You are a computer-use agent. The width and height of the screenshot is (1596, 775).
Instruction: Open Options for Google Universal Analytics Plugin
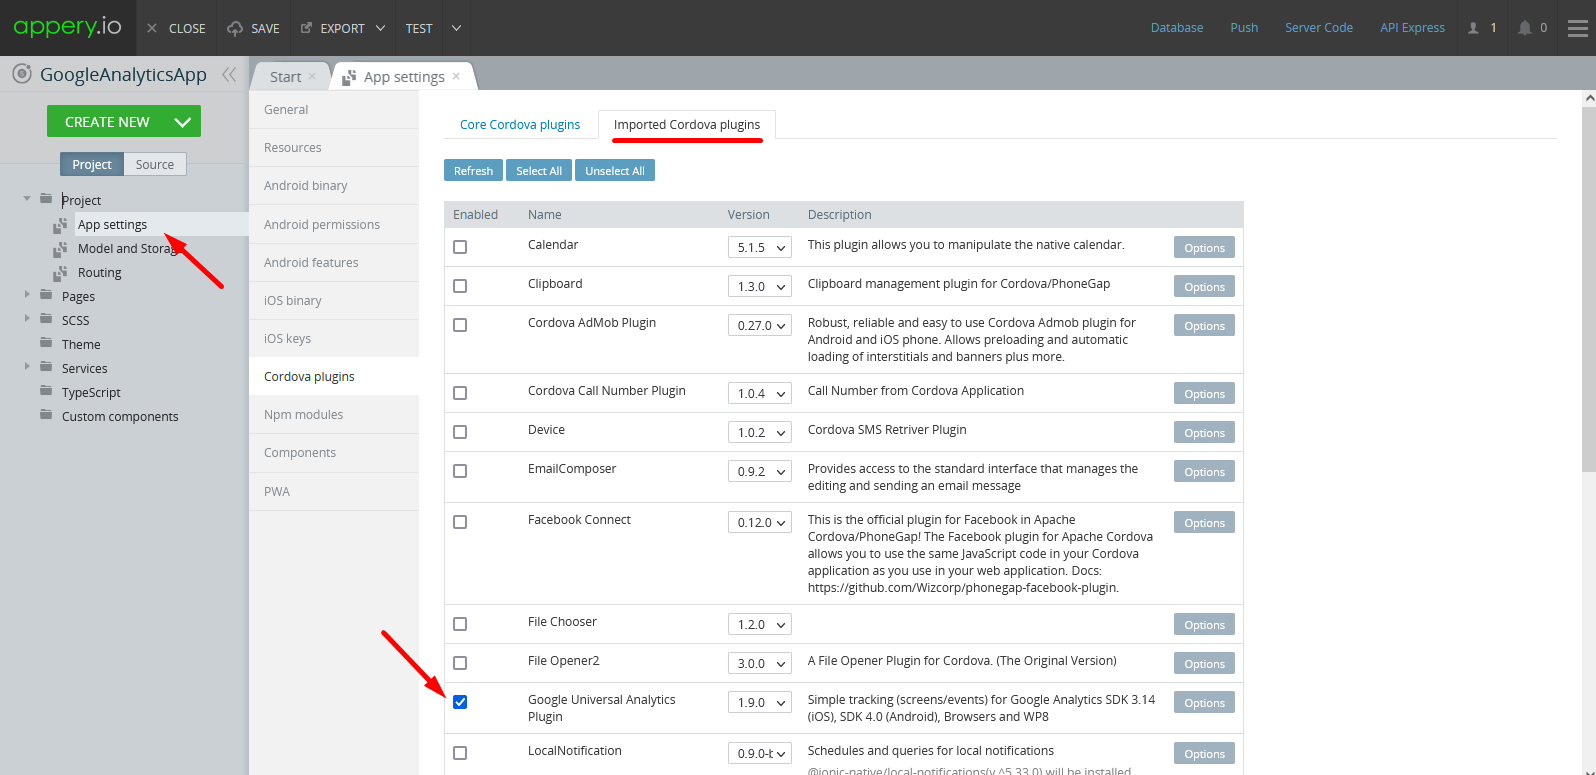[1204, 703]
